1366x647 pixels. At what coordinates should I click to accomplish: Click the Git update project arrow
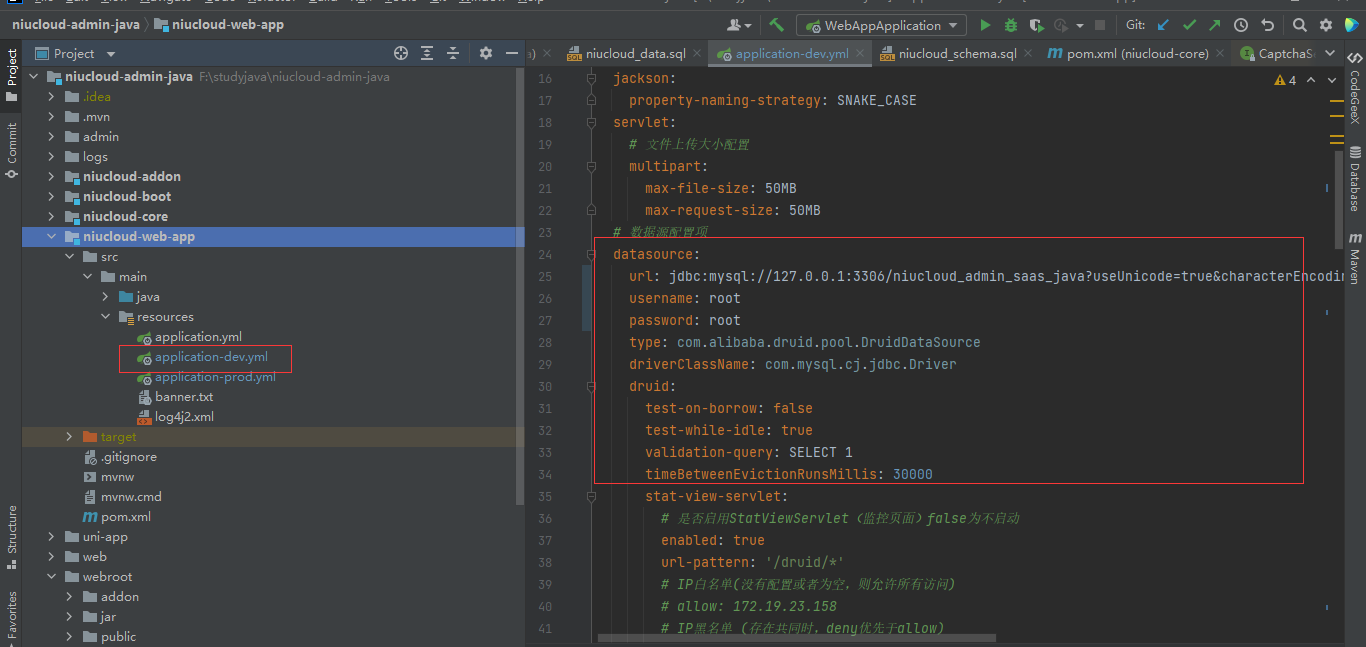[1163, 25]
